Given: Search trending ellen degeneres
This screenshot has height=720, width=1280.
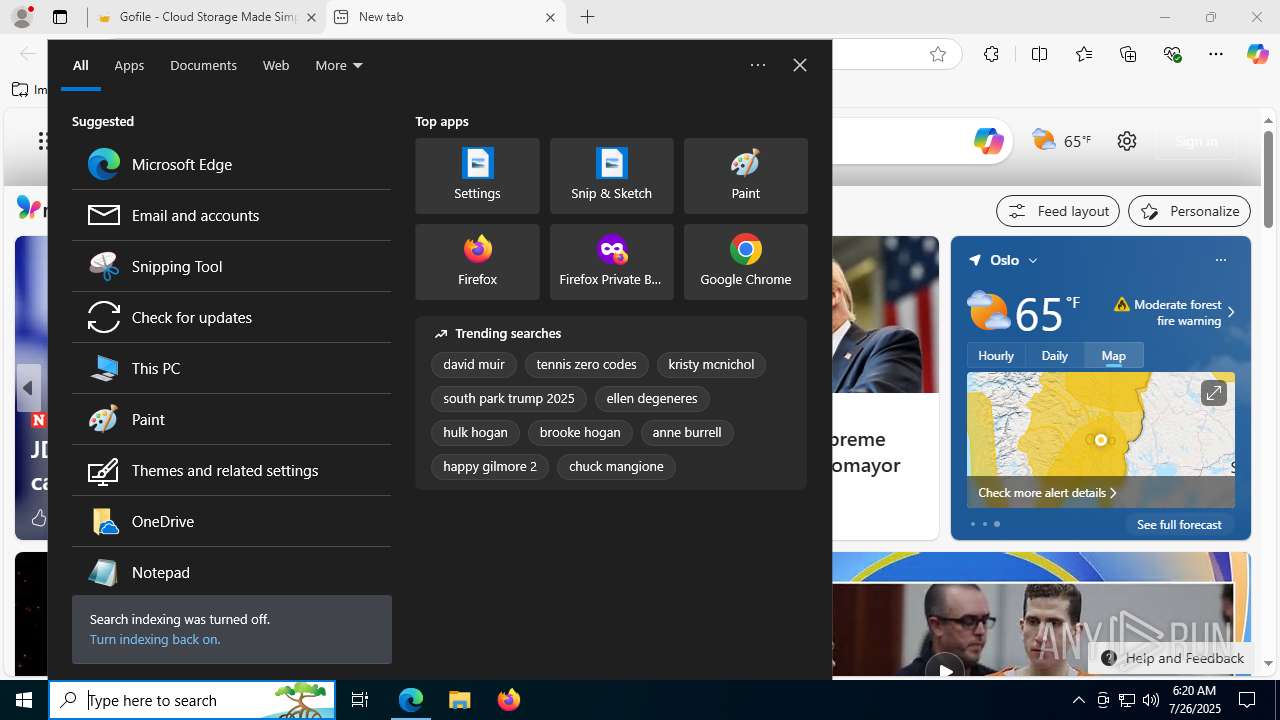Looking at the screenshot, I should tap(652, 399).
